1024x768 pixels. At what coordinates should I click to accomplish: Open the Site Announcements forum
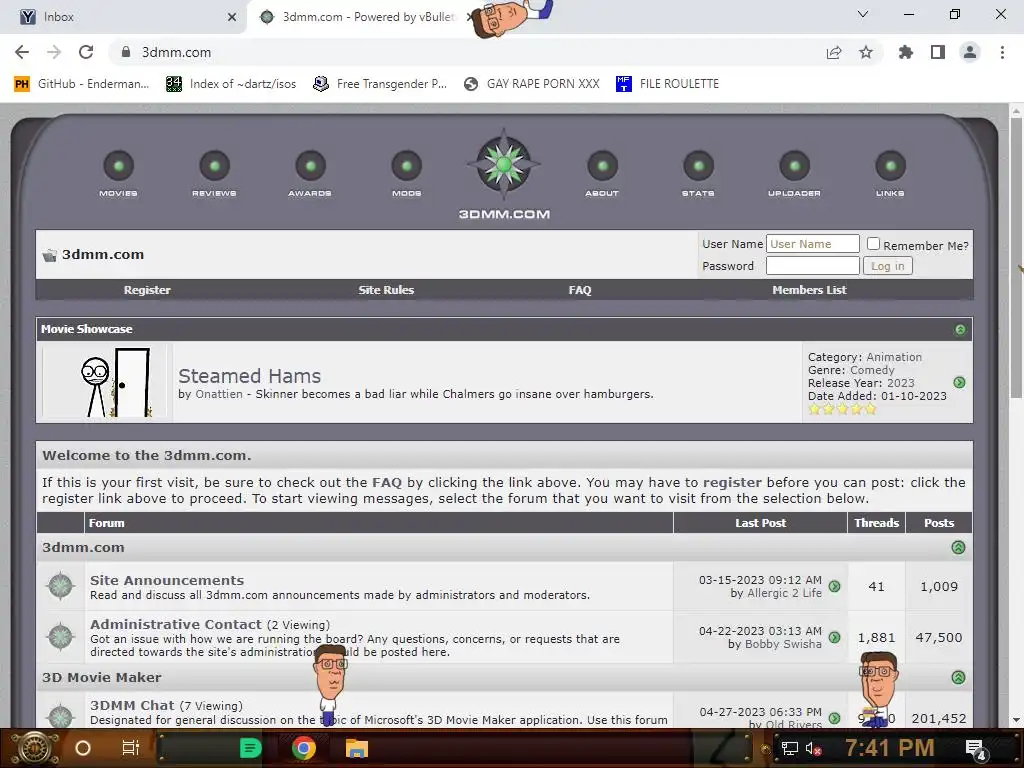click(167, 580)
